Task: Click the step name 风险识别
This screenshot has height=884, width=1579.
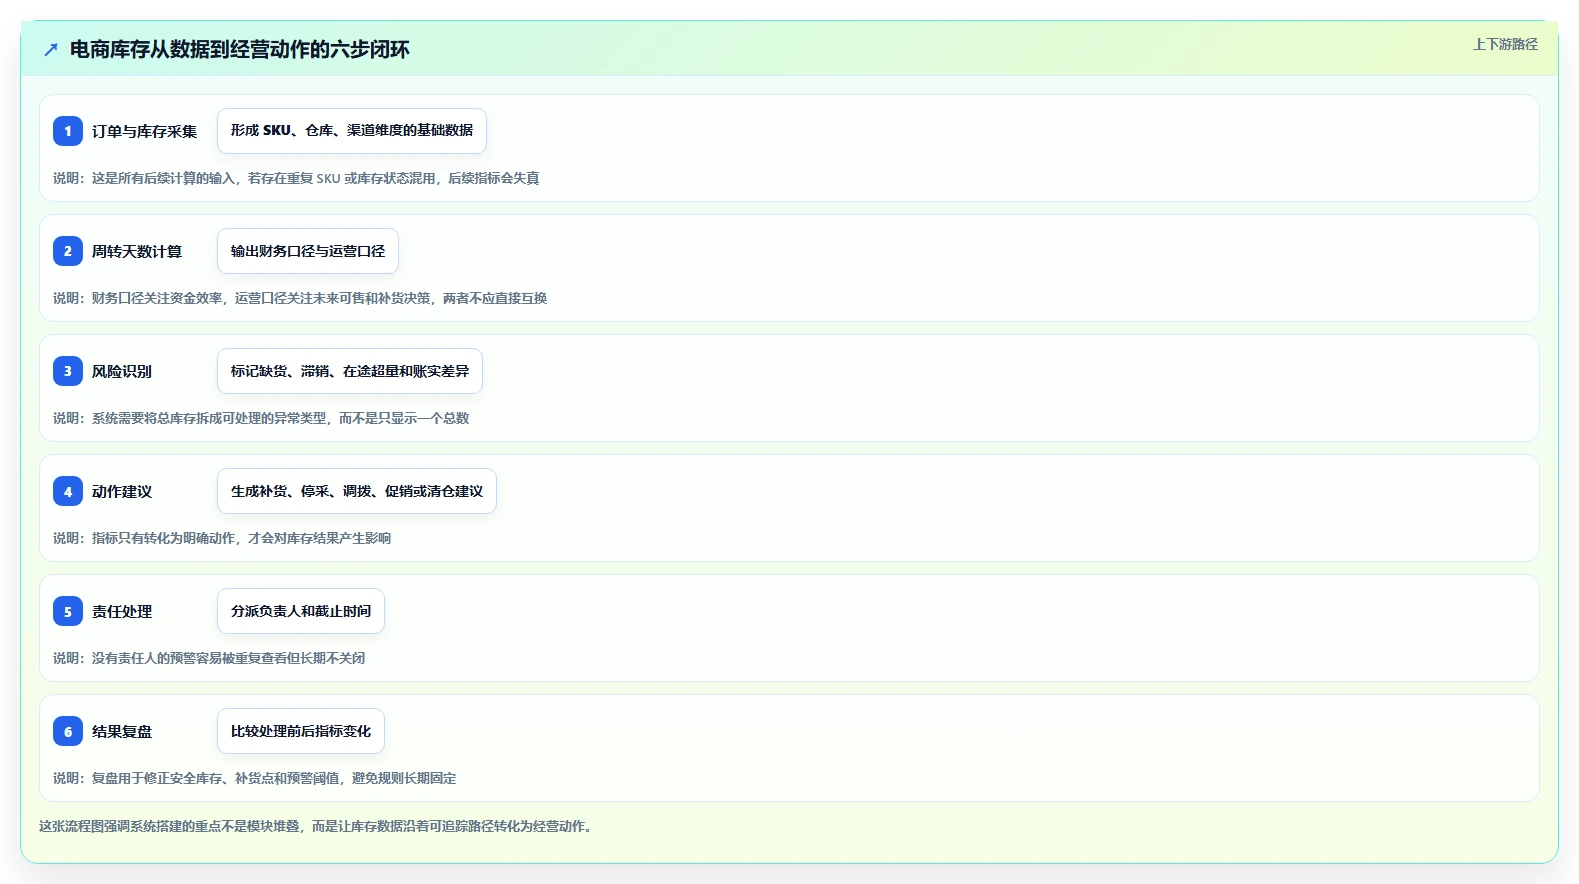Action: 122,371
